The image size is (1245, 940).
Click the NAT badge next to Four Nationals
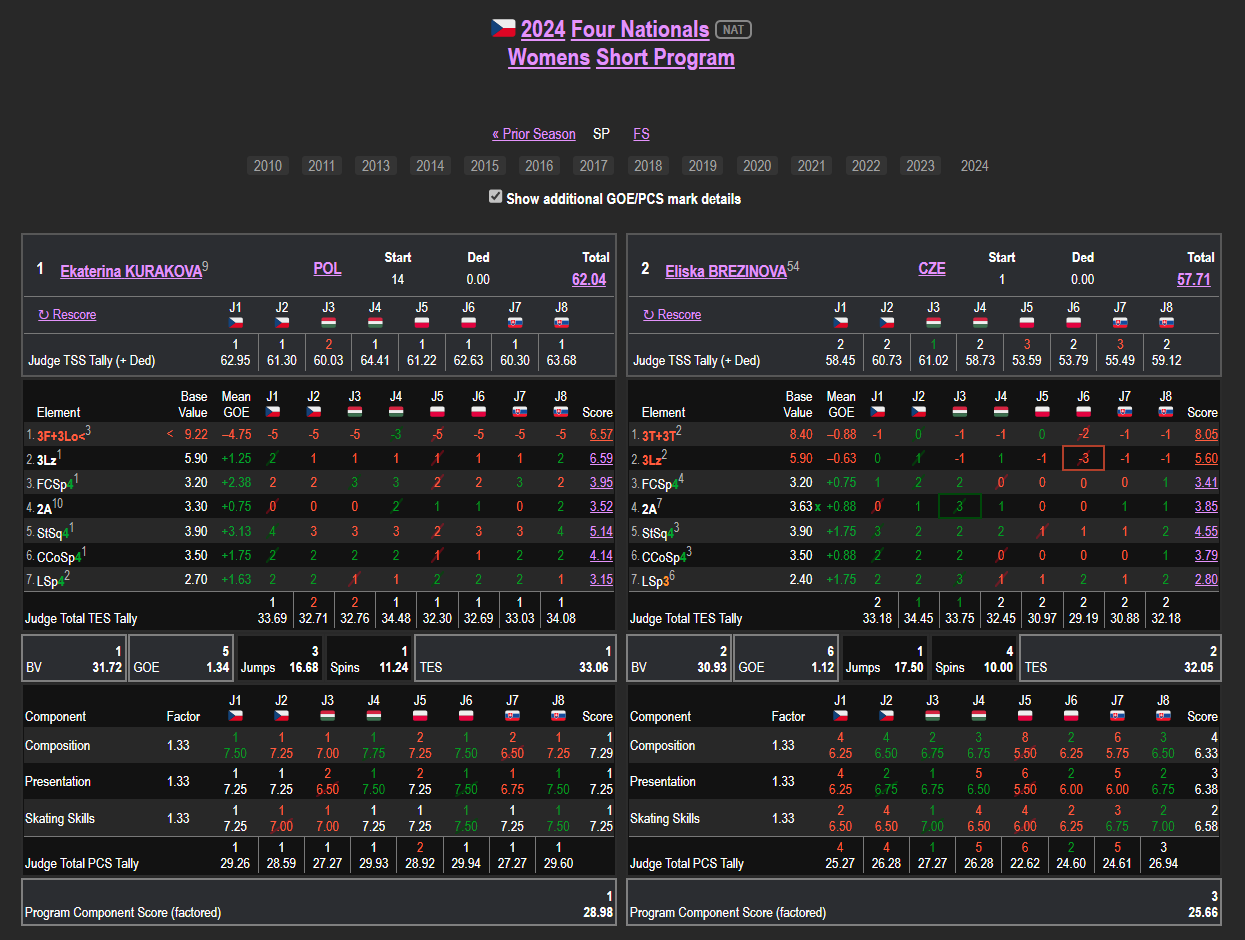coord(733,29)
